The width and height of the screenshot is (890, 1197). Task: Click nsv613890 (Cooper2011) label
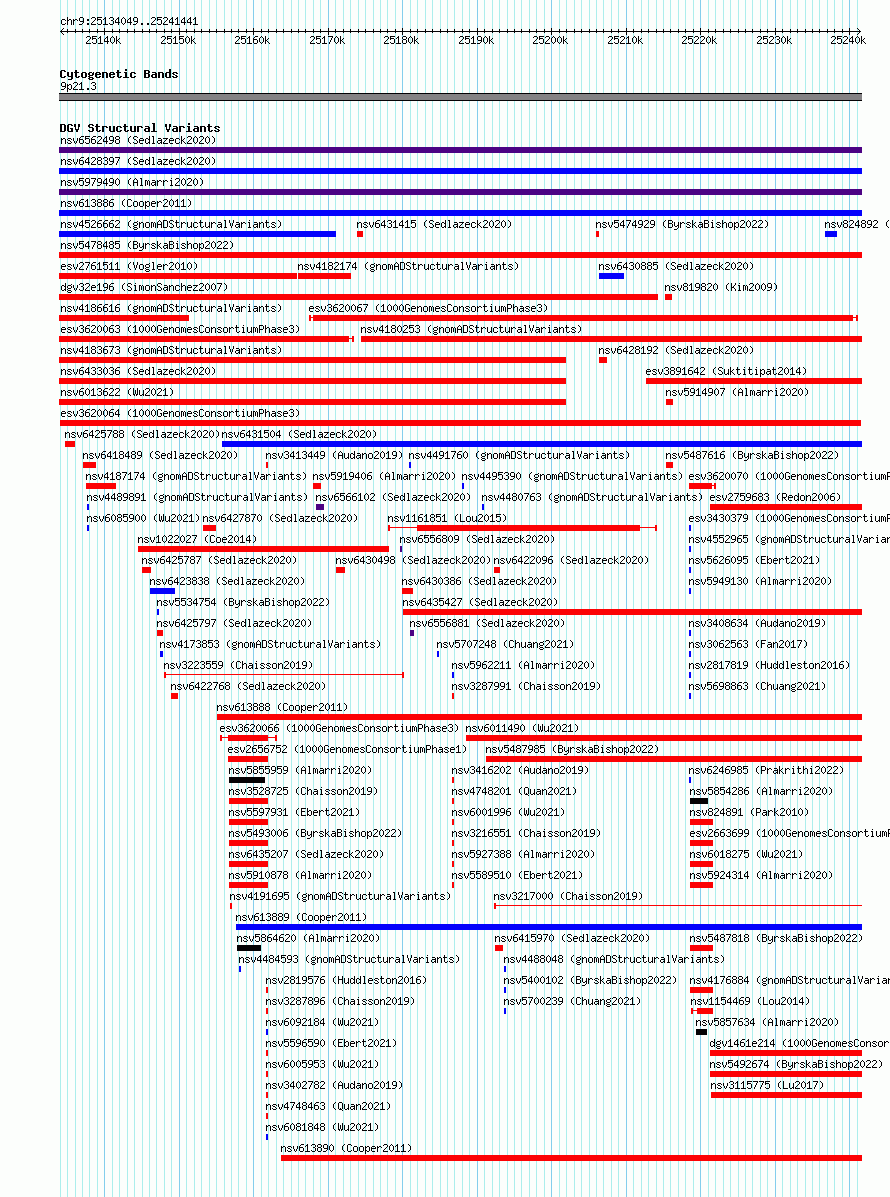347,1148
